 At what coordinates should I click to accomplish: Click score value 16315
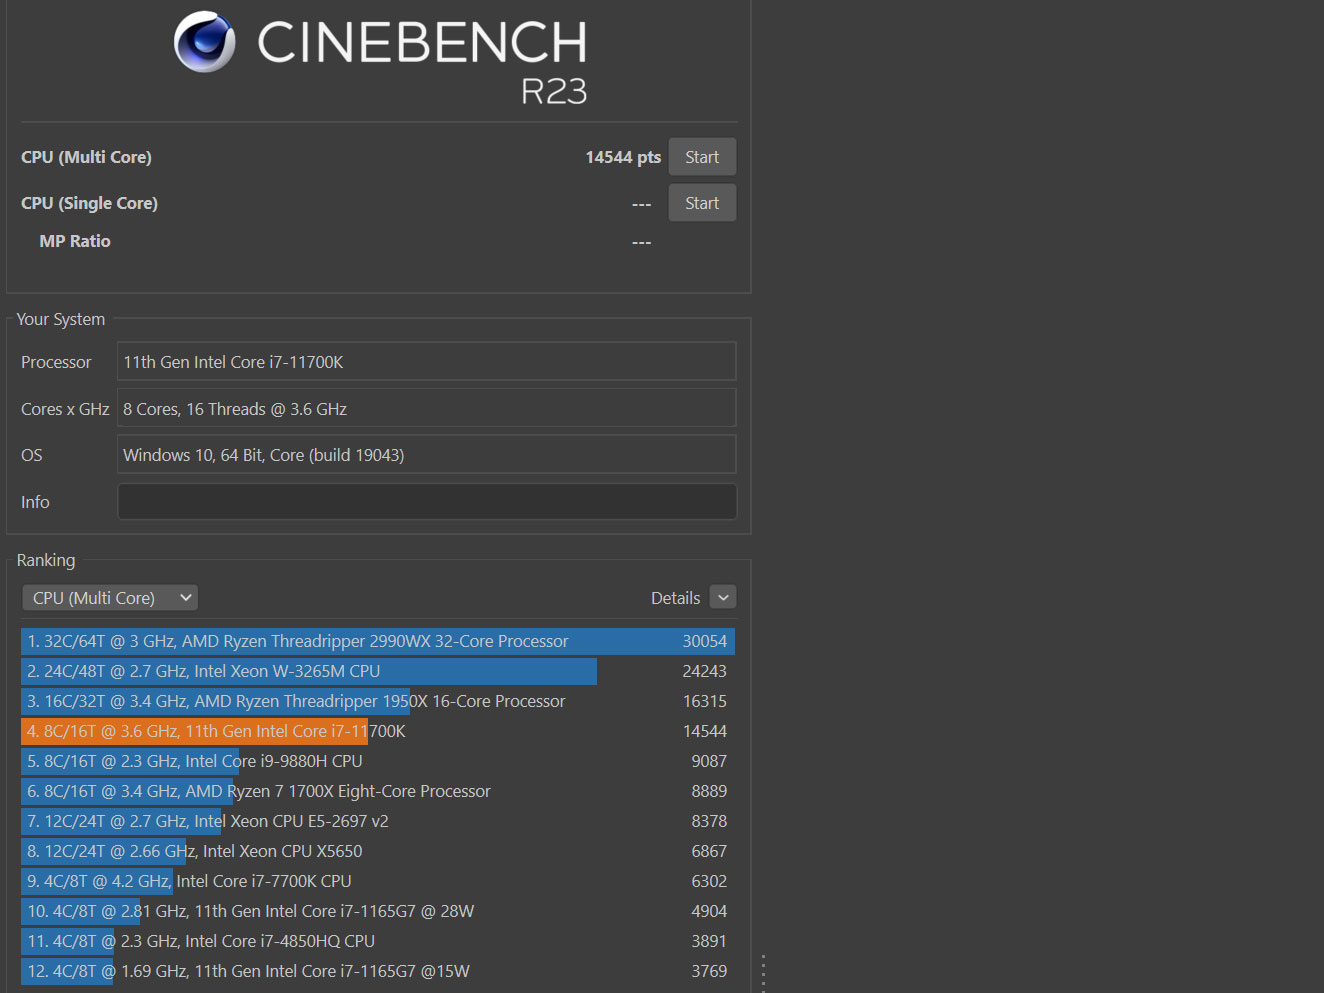click(704, 701)
